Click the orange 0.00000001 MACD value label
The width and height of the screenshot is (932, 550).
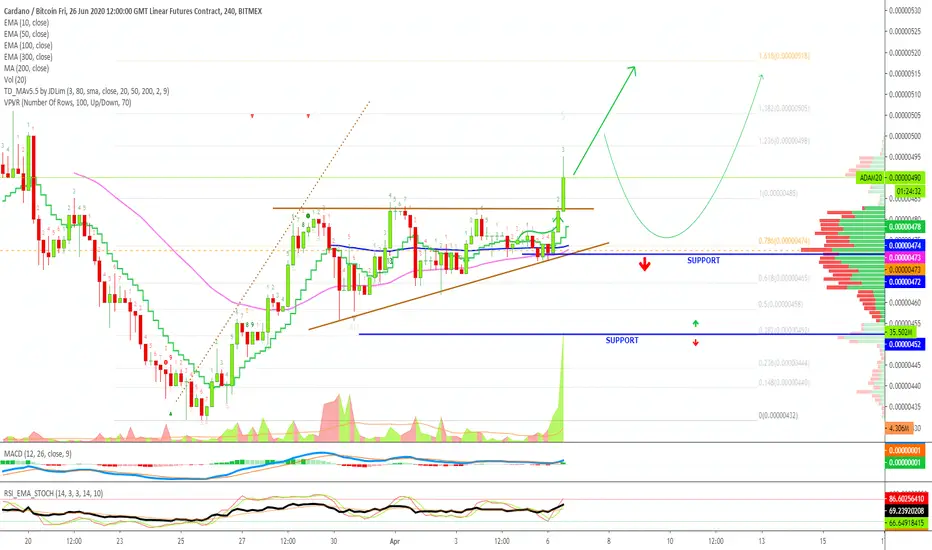click(905, 450)
